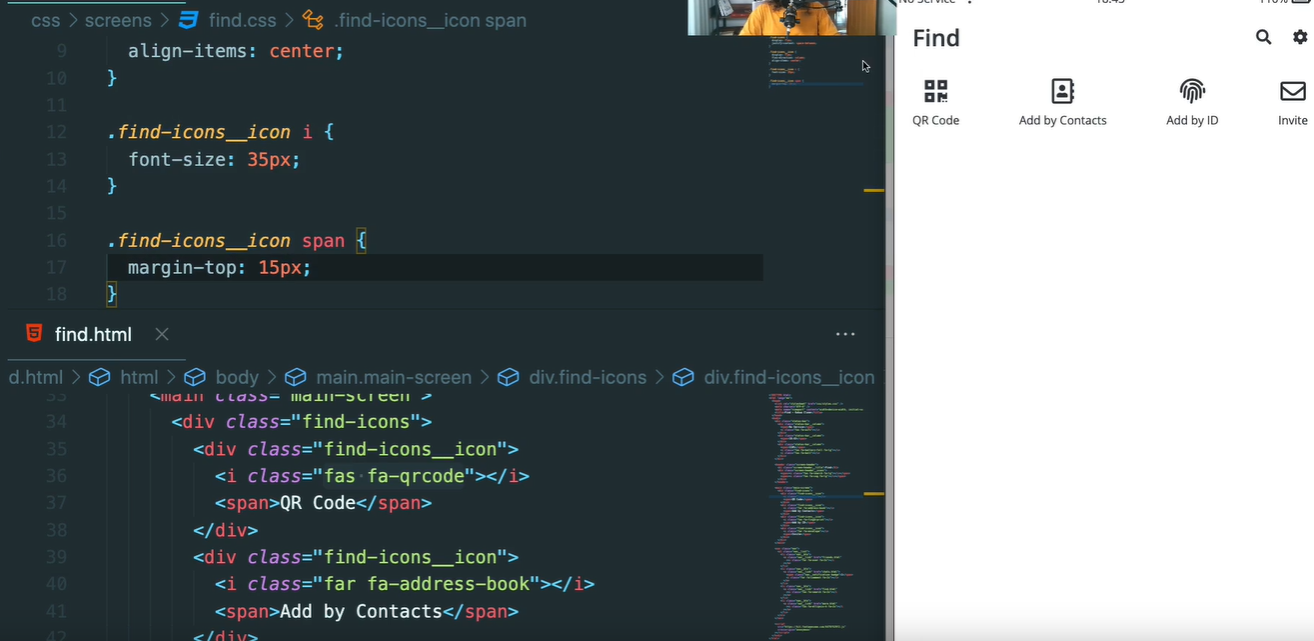1314x641 pixels.
Task: Click the CSS file icon in breadcrumb
Action: tap(188, 20)
